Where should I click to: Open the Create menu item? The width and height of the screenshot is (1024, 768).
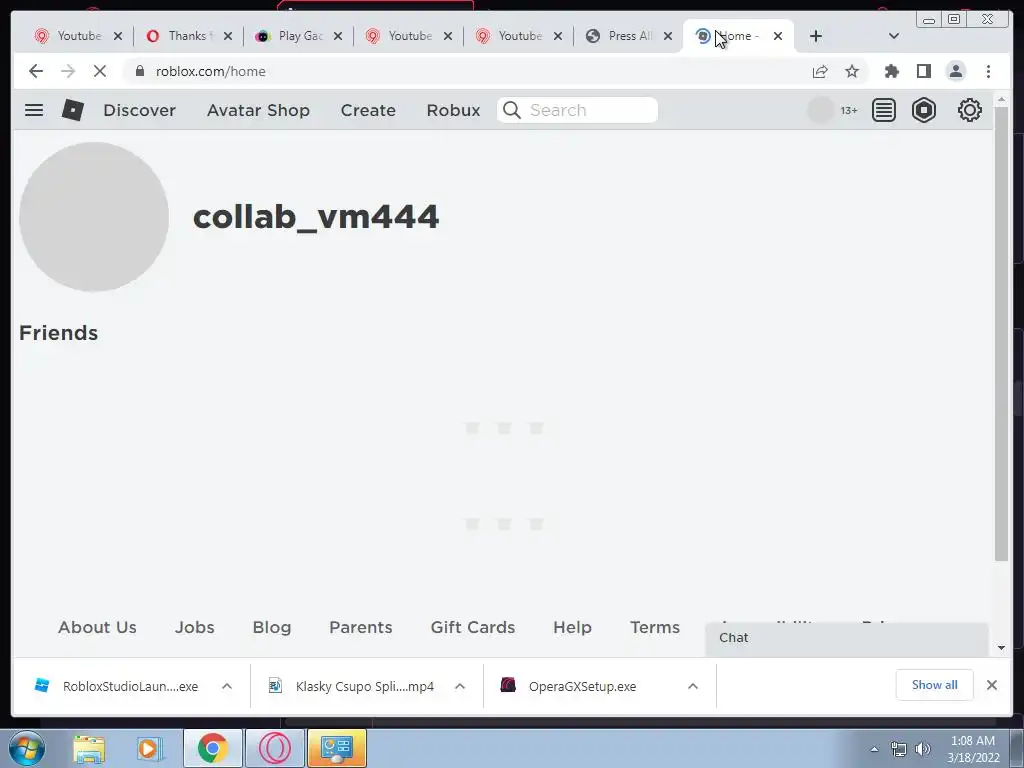coord(368,110)
